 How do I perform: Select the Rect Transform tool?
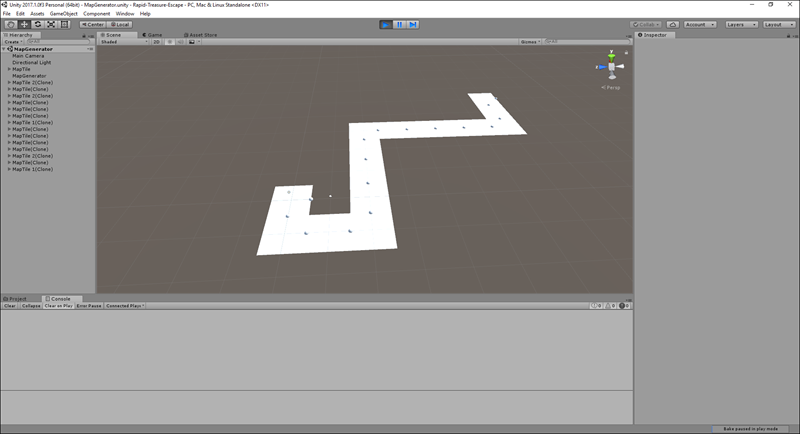click(63, 24)
